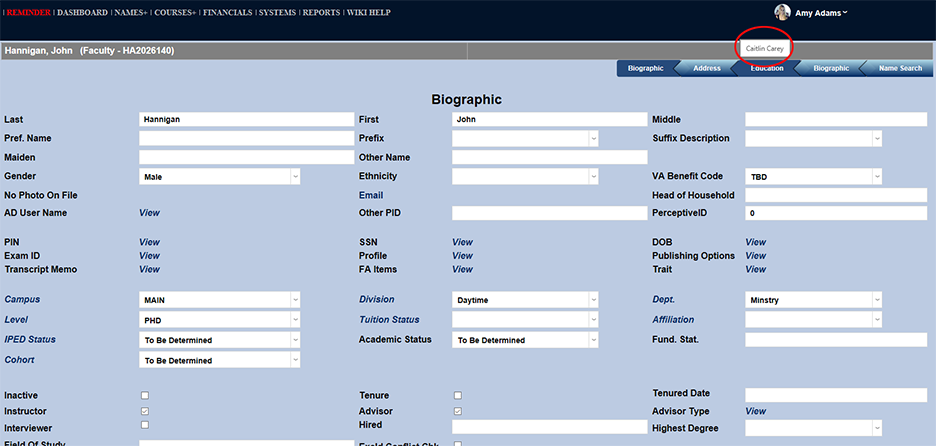936x446 pixels.
Task: View AD User Name
Action: 149,213
